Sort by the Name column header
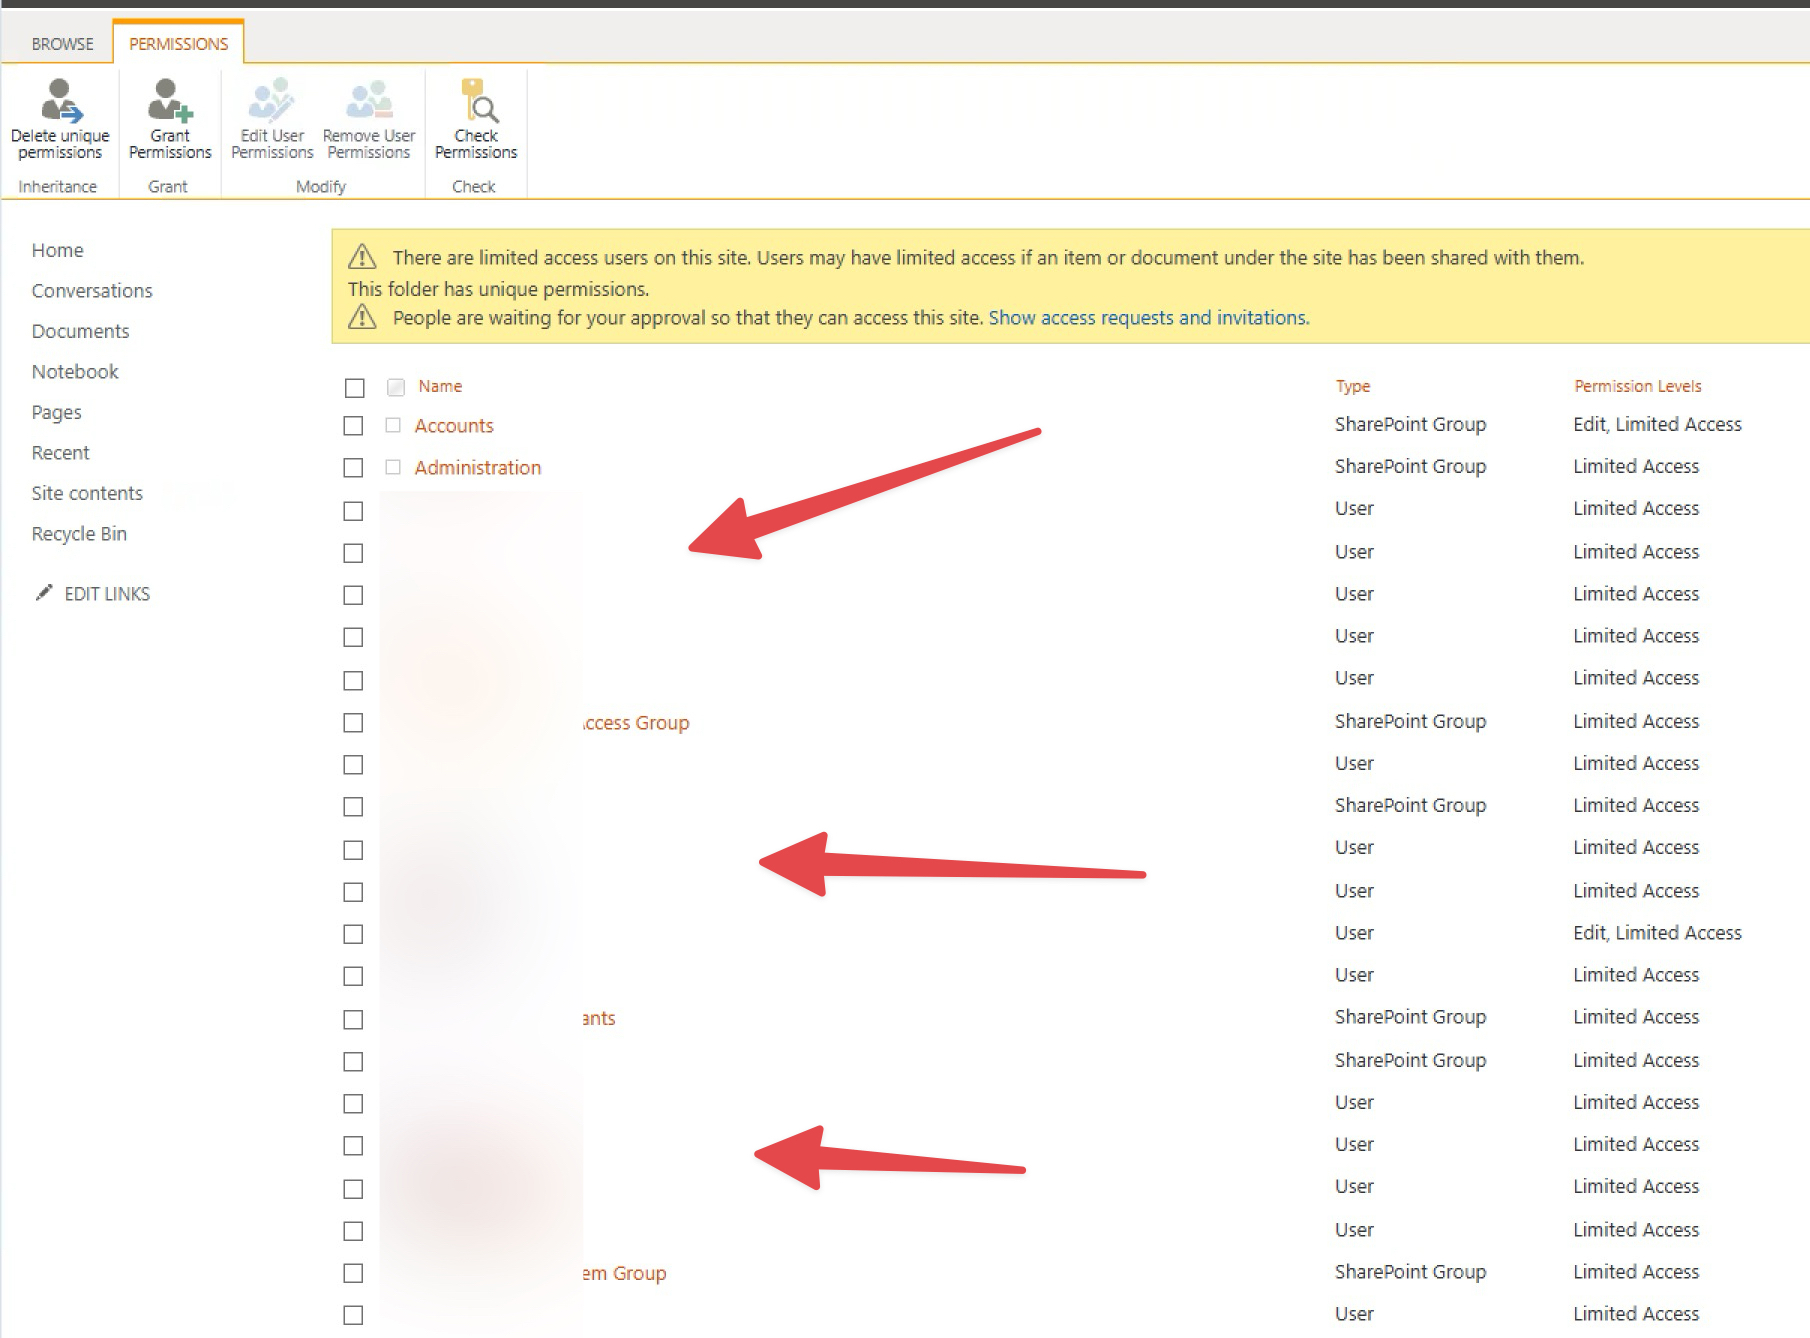1810x1338 pixels. pyautogui.click(x=440, y=386)
